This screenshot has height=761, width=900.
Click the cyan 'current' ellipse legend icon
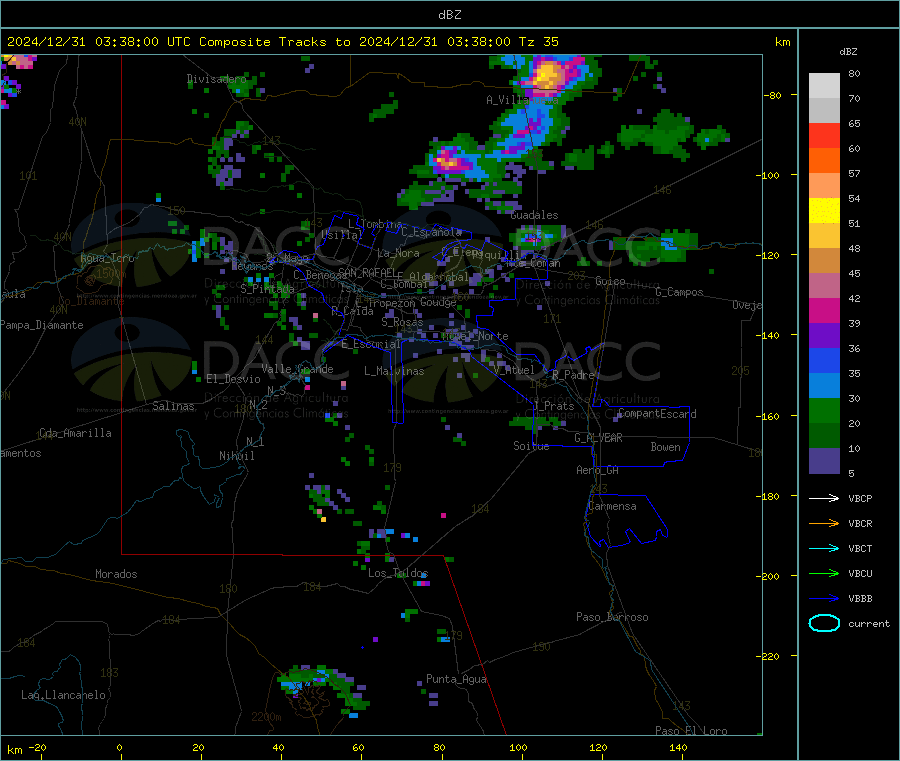pyautogui.click(x=824, y=623)
